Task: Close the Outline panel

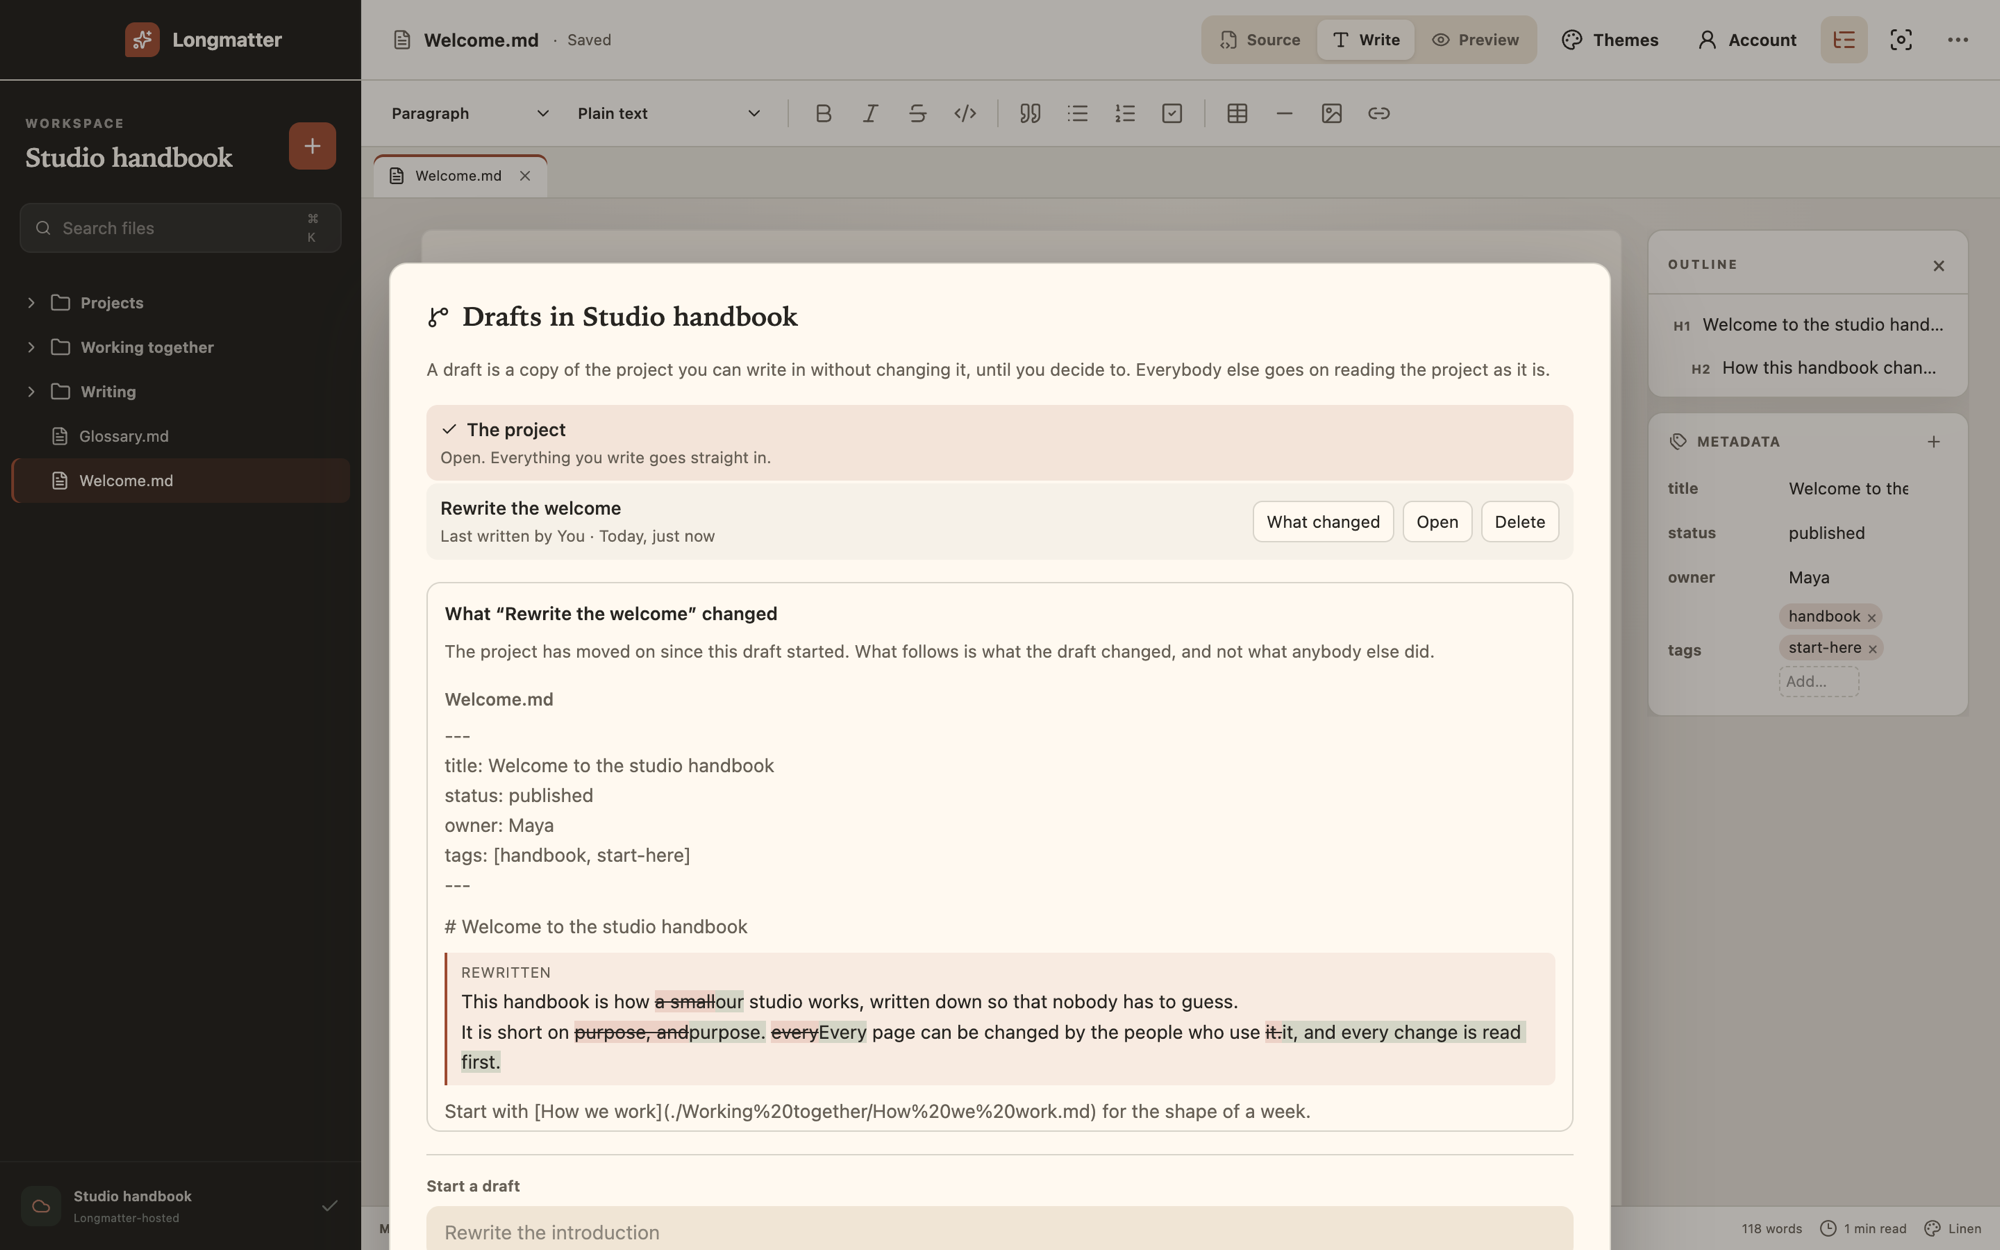Action: click(1939, 265)
